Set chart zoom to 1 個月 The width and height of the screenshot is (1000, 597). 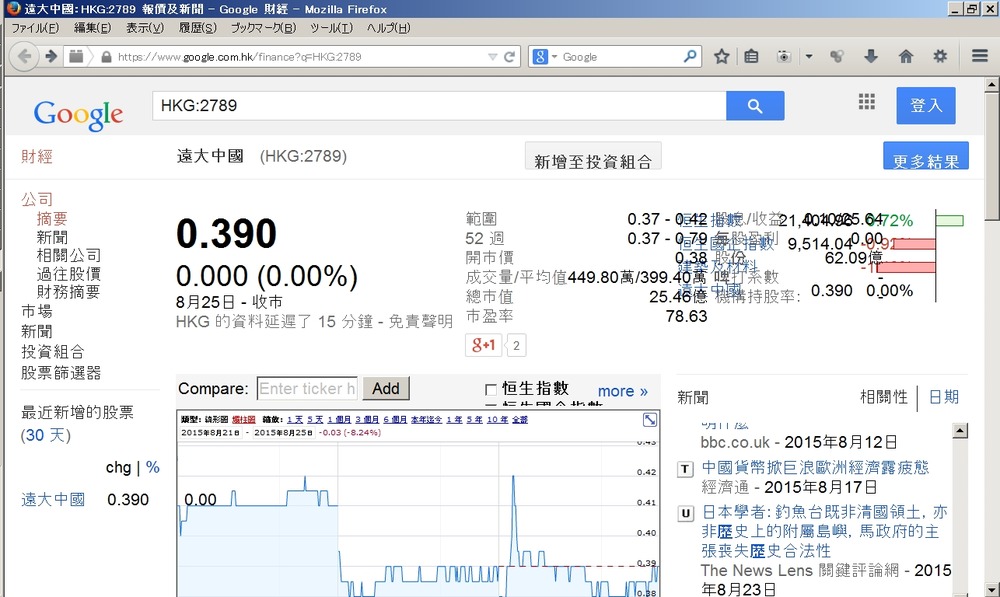point(339,420)
